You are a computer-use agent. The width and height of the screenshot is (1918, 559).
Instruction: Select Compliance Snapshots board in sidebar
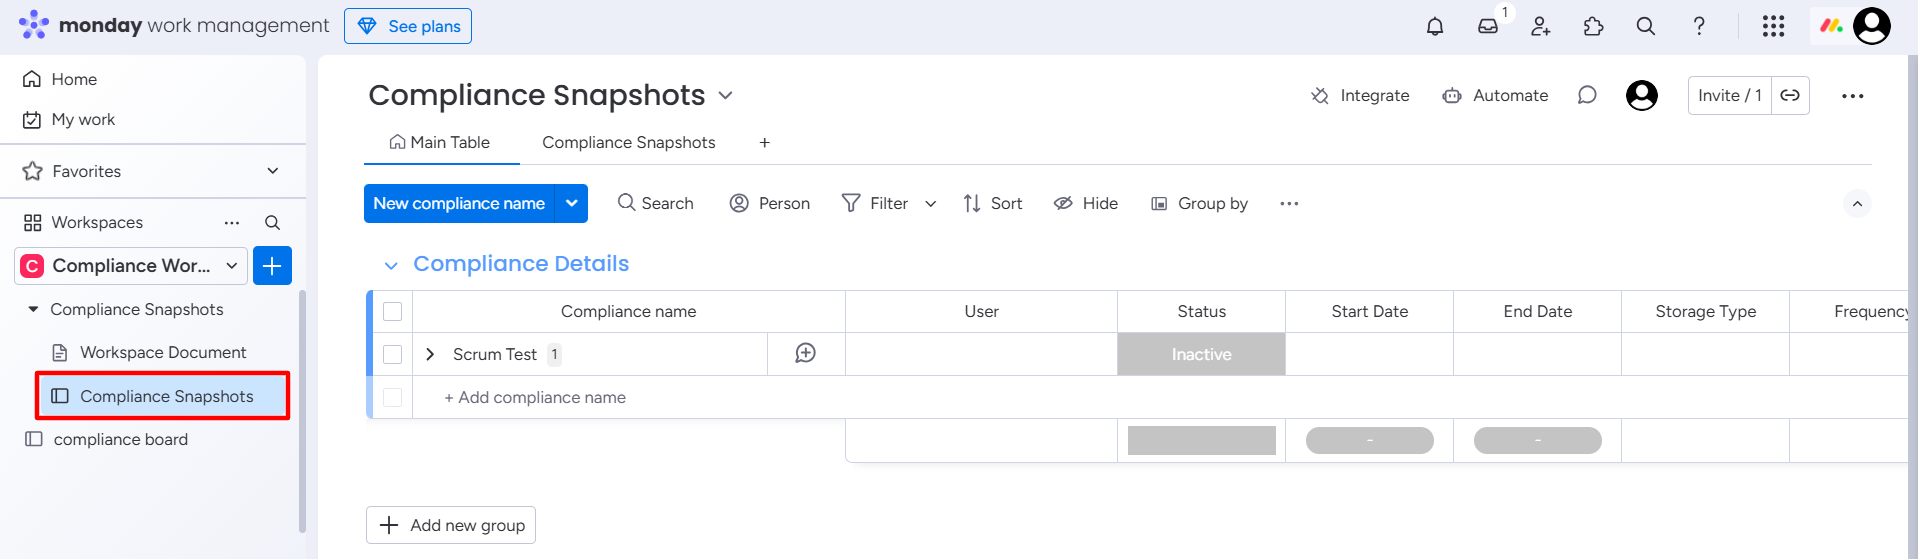coord(163,396)
